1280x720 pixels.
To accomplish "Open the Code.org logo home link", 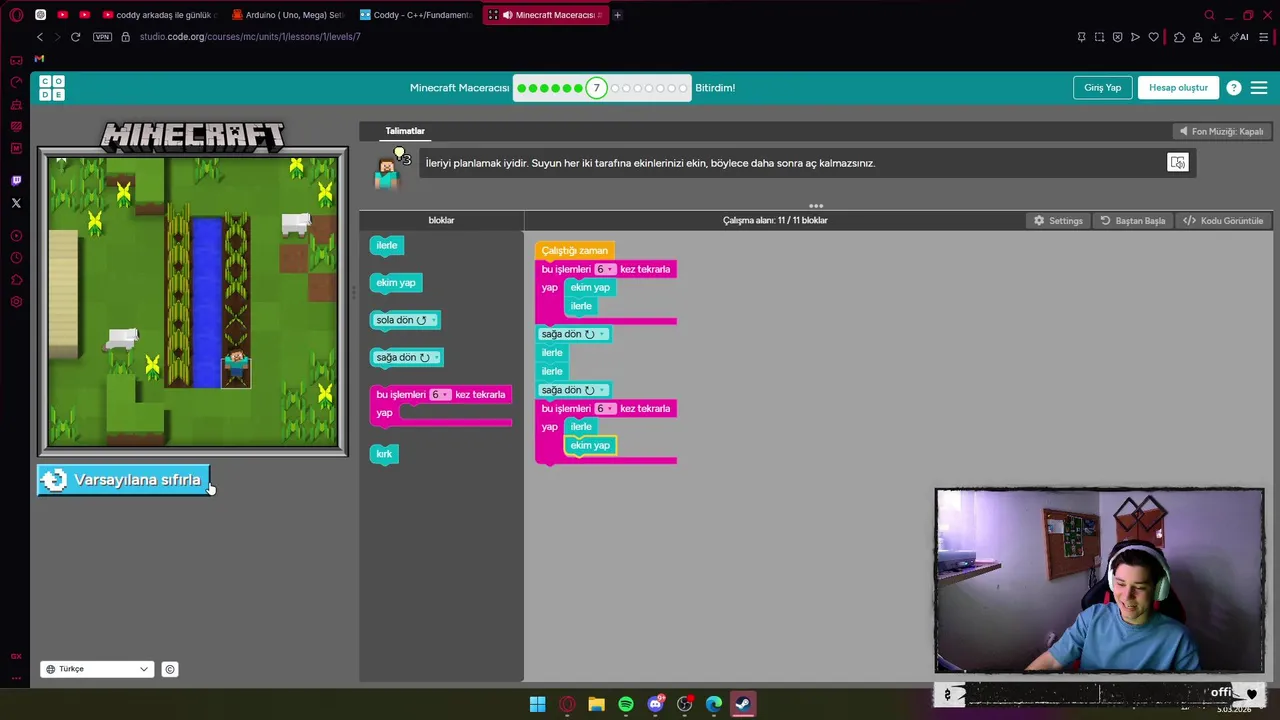I will click(x=52, y=88).
